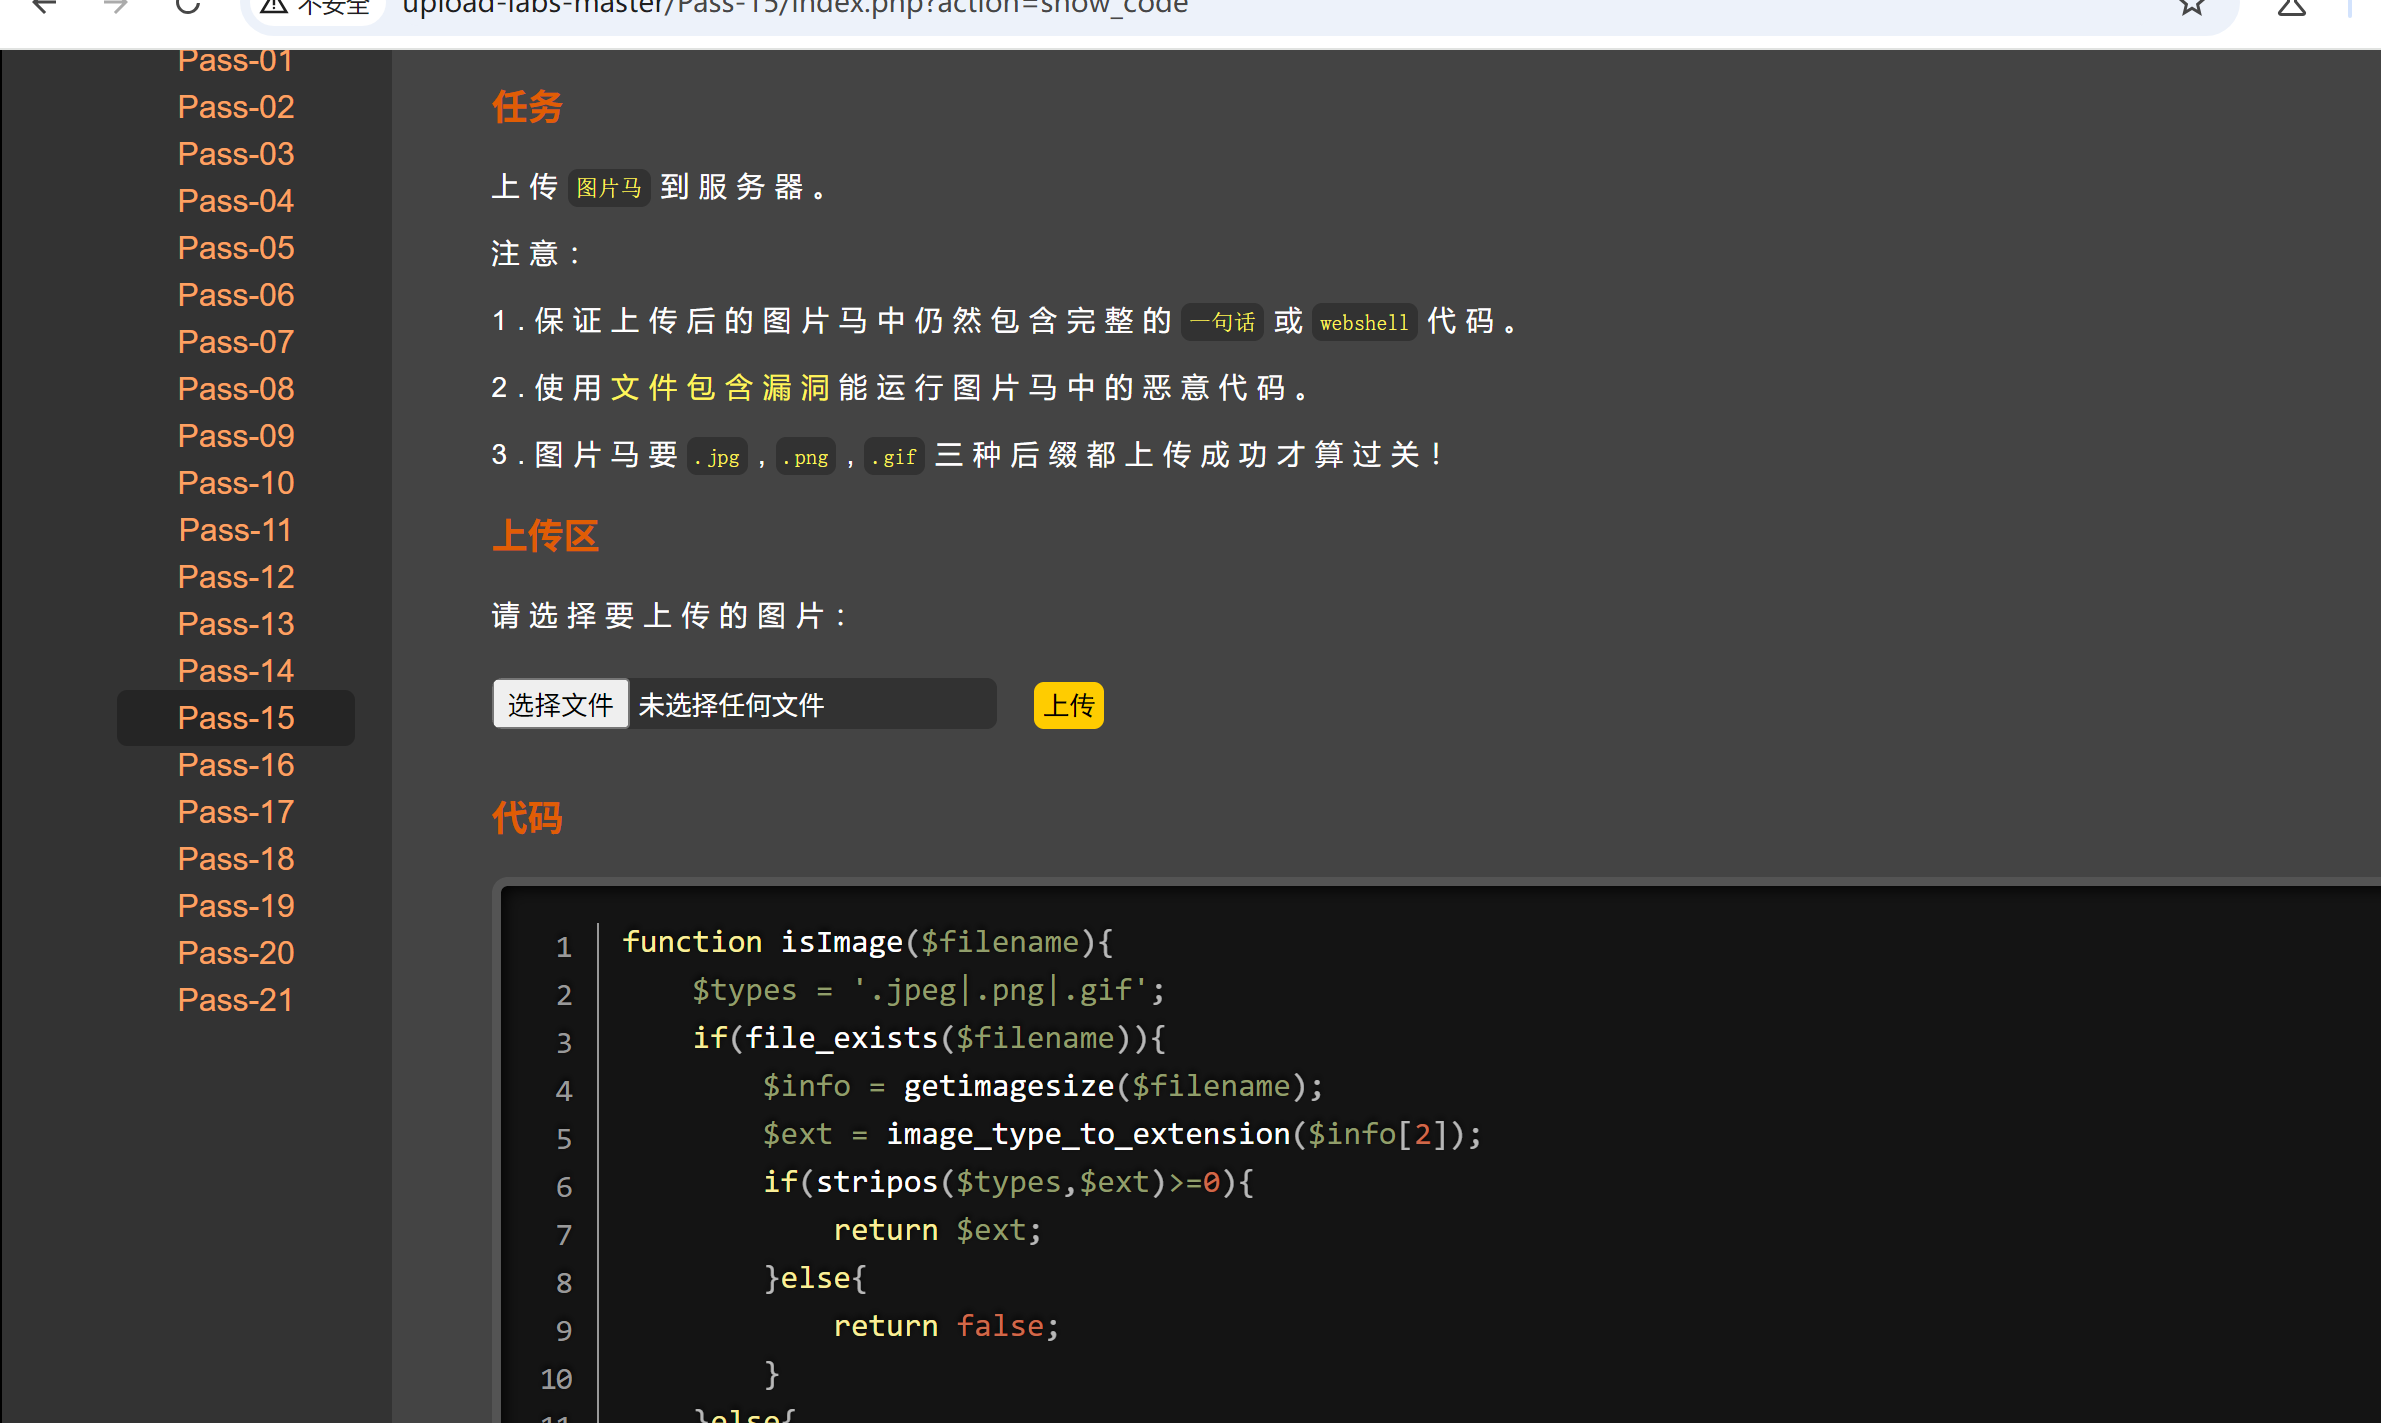
Task: Click the 图片马 highlighted tag
Action: (x=608, y=188)
